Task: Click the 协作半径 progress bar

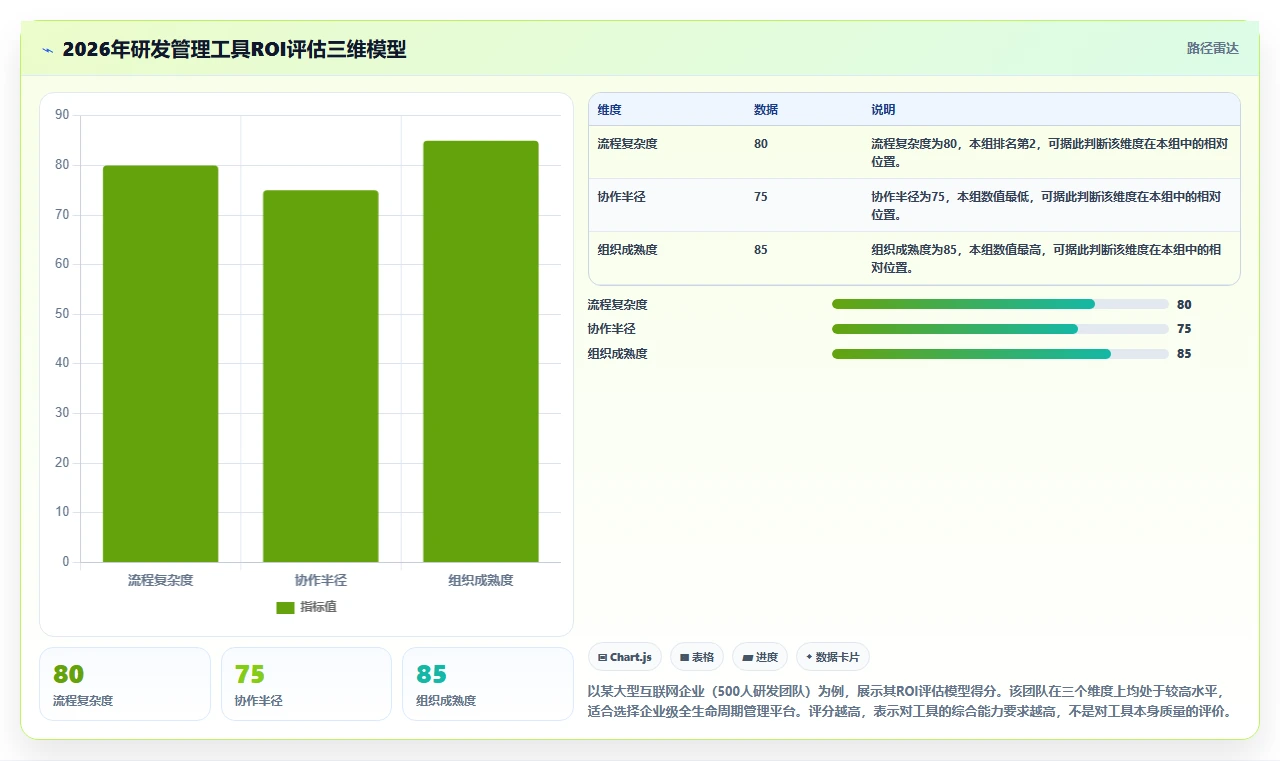Action: 1000,329
